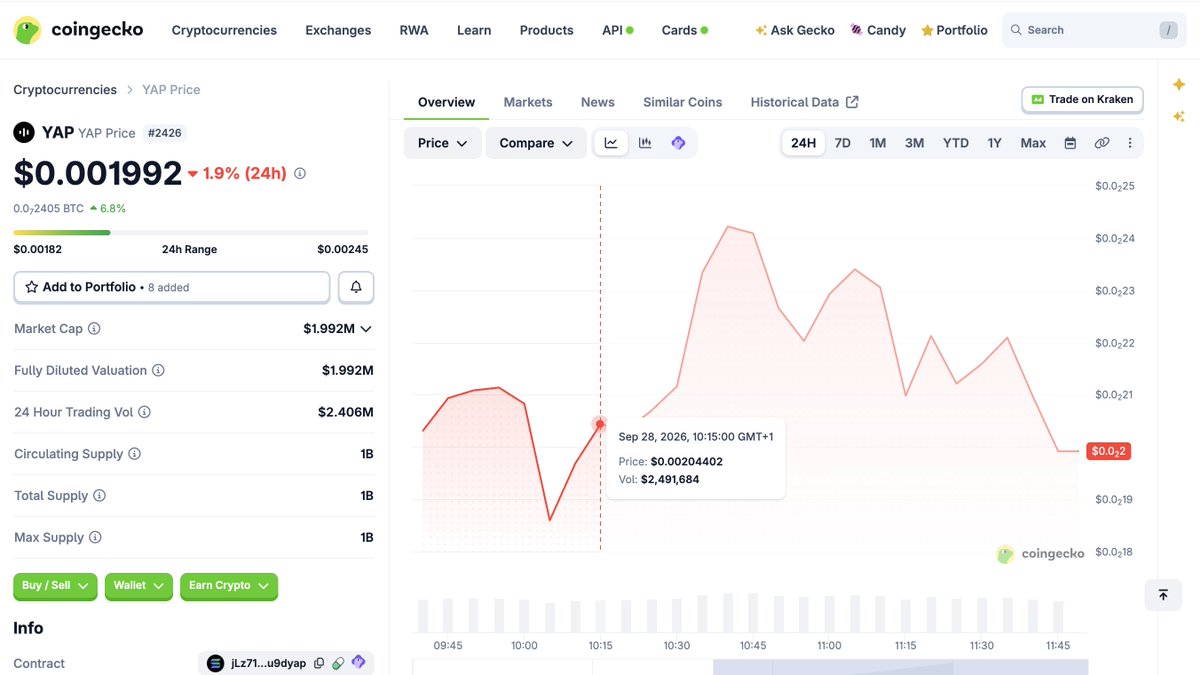Image resolution: width=1200 pixels, height=675 pixels.
Task: Open the Learn nav menu
Action: [474, 30]
